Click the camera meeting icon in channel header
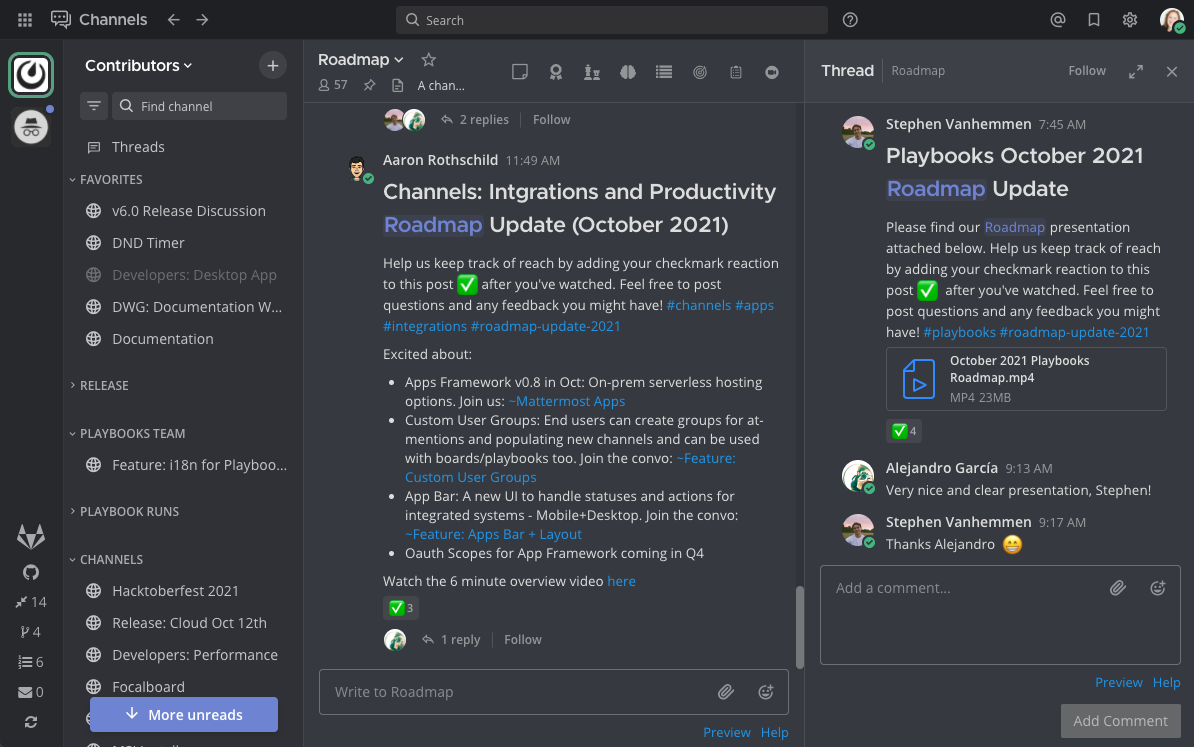 [772, 71]
